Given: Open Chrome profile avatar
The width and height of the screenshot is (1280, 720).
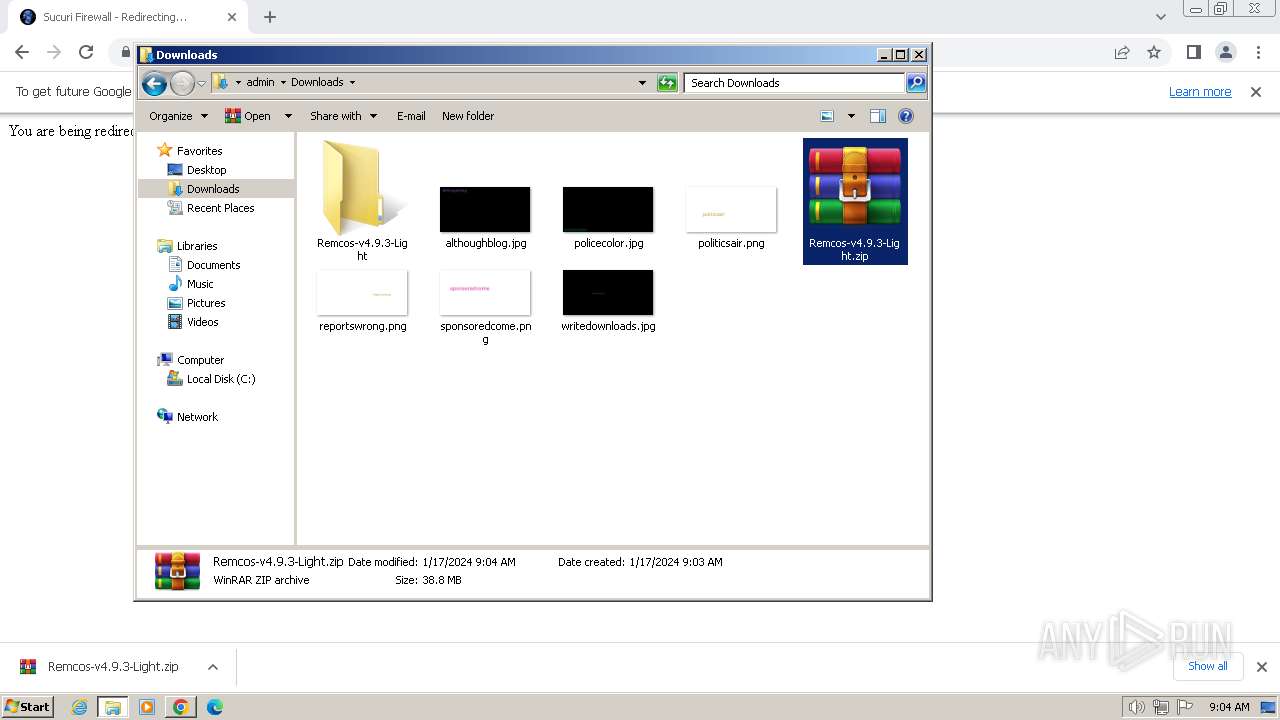Looking at the screenshot, I should click(1225, 52).
